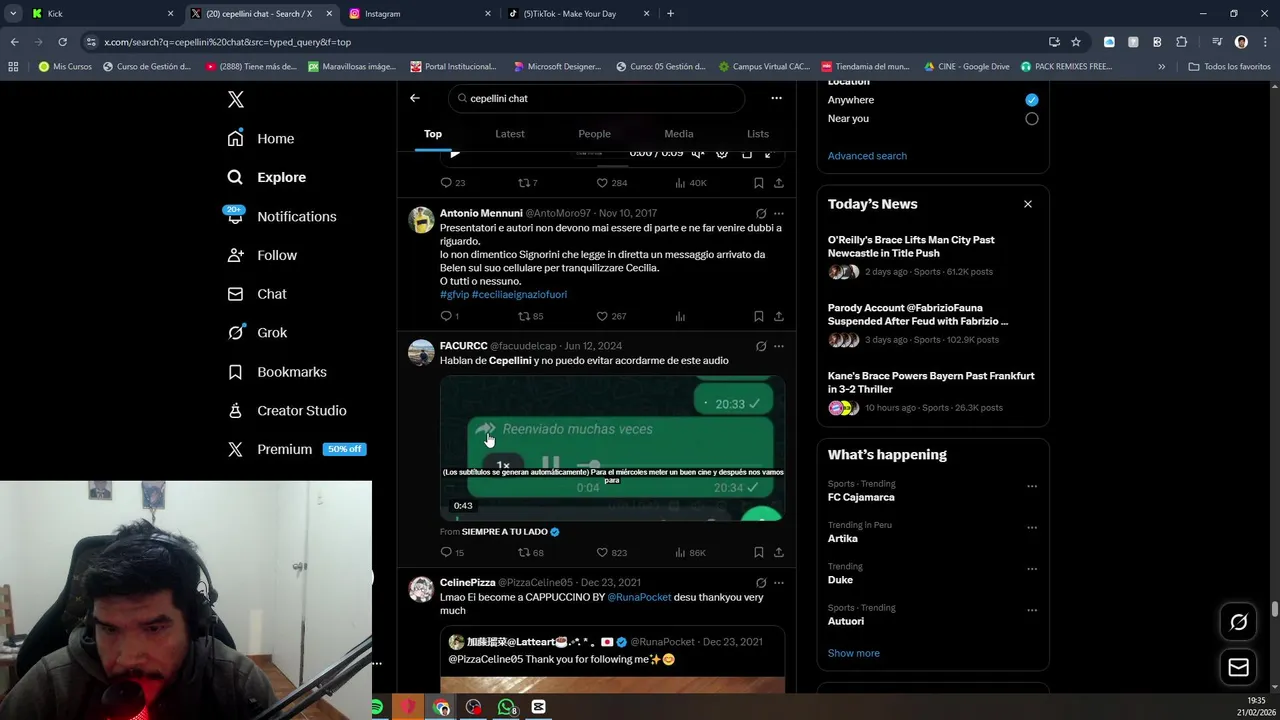Switch to Kick browser tab
Viewport: 1280px width, 720px height.
(x=100, y=14)
